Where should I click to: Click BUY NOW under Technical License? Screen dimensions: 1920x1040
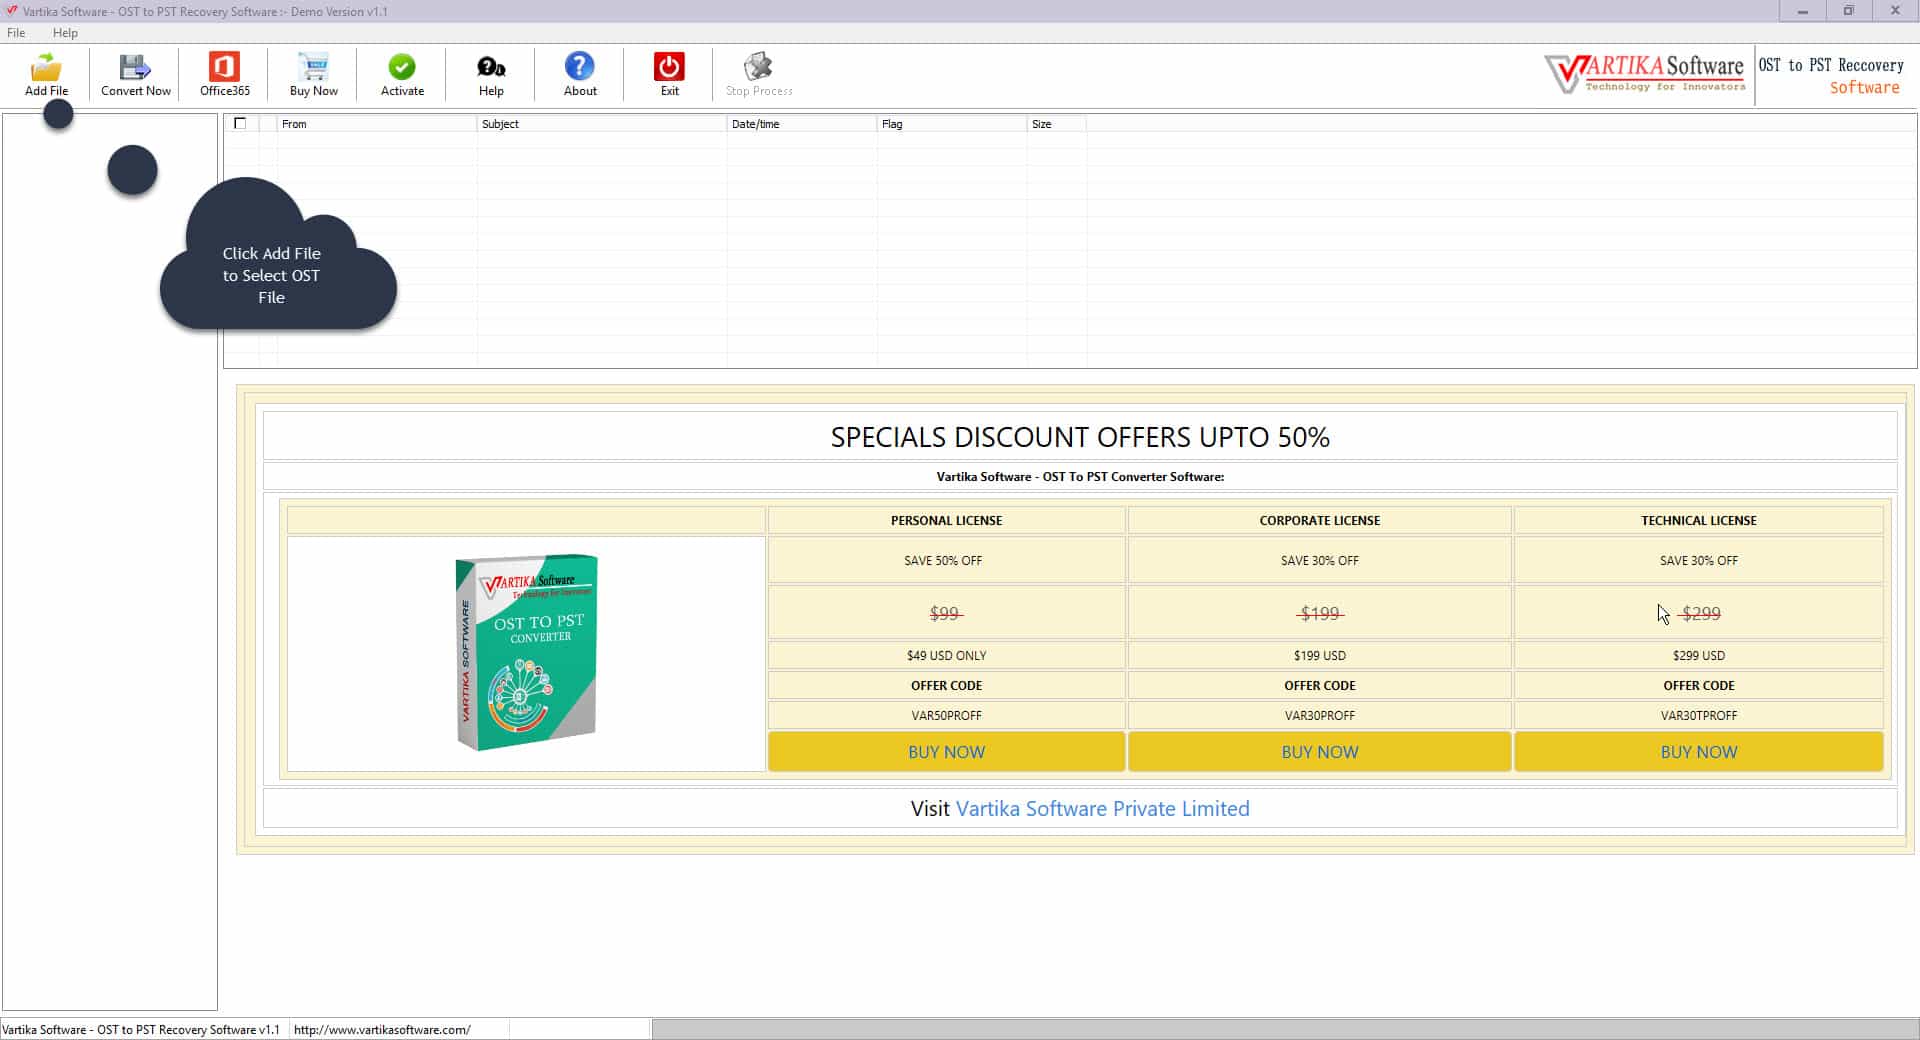tap(1698, 752)
